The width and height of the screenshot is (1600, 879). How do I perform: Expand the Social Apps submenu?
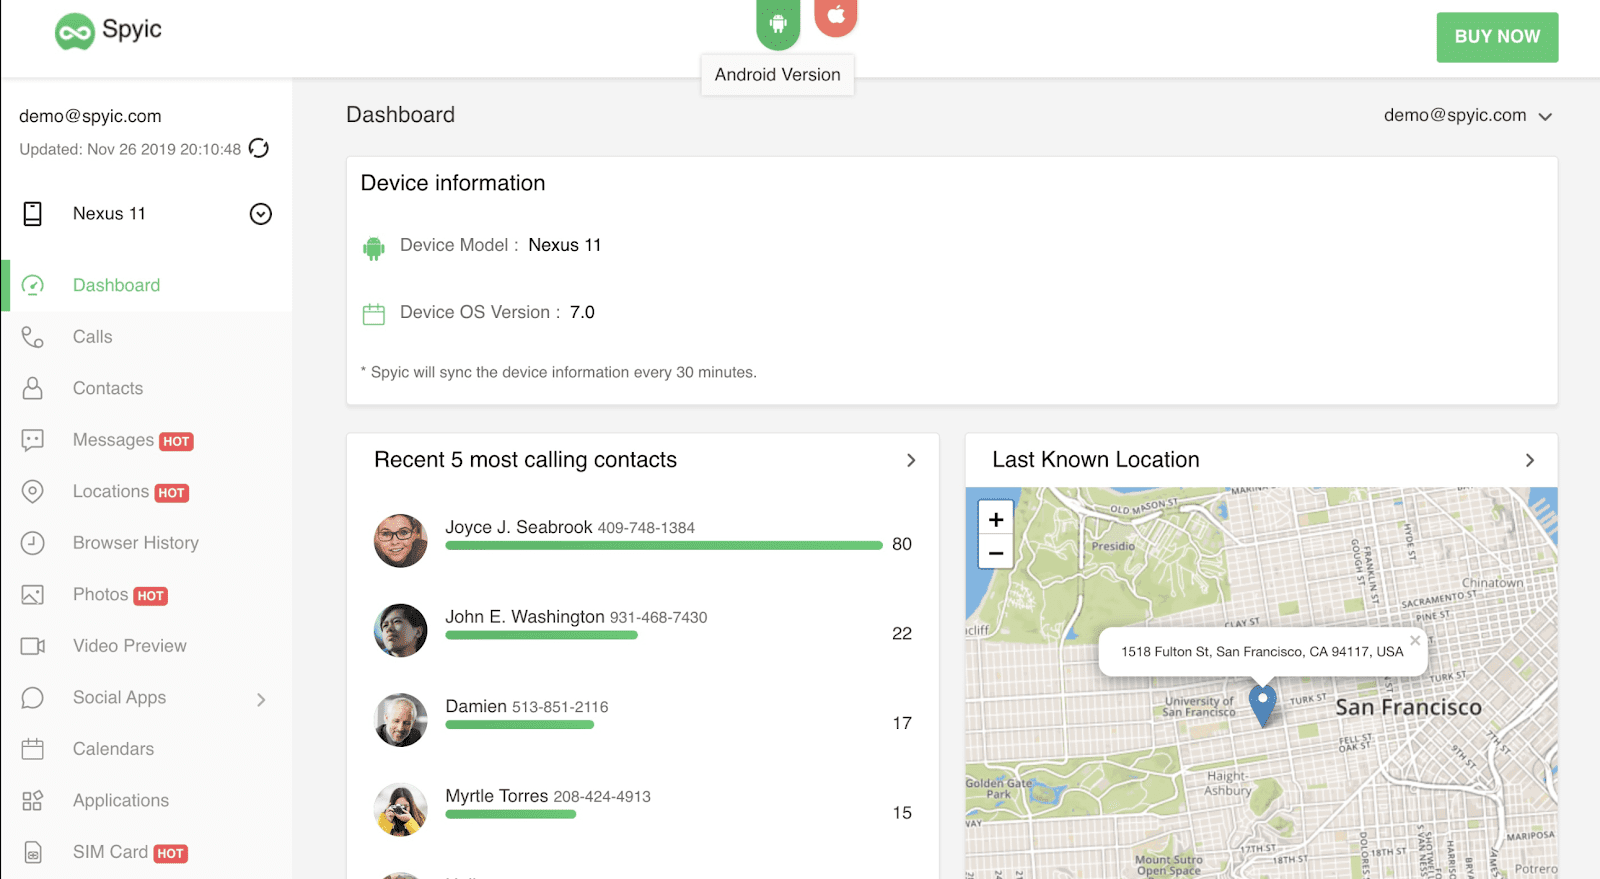click(261, 699)
